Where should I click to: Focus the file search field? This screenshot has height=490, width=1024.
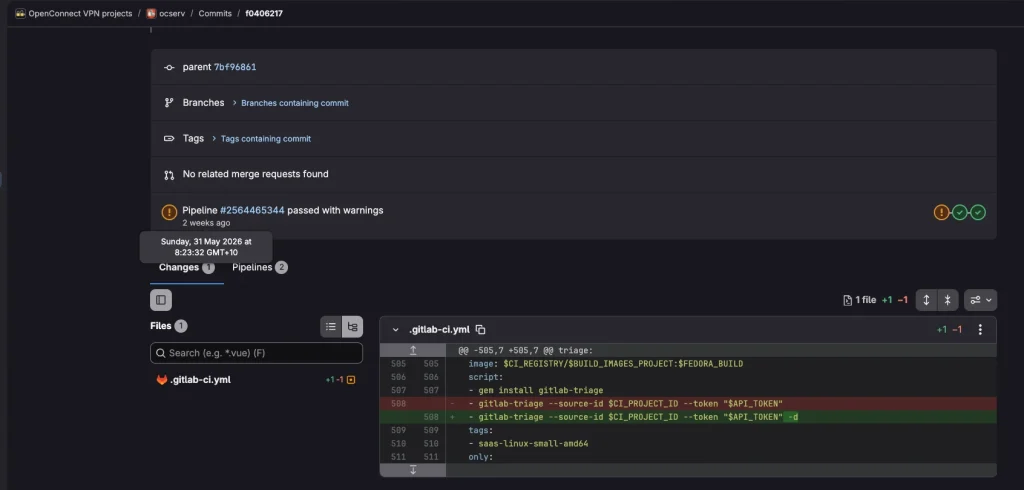256,353
